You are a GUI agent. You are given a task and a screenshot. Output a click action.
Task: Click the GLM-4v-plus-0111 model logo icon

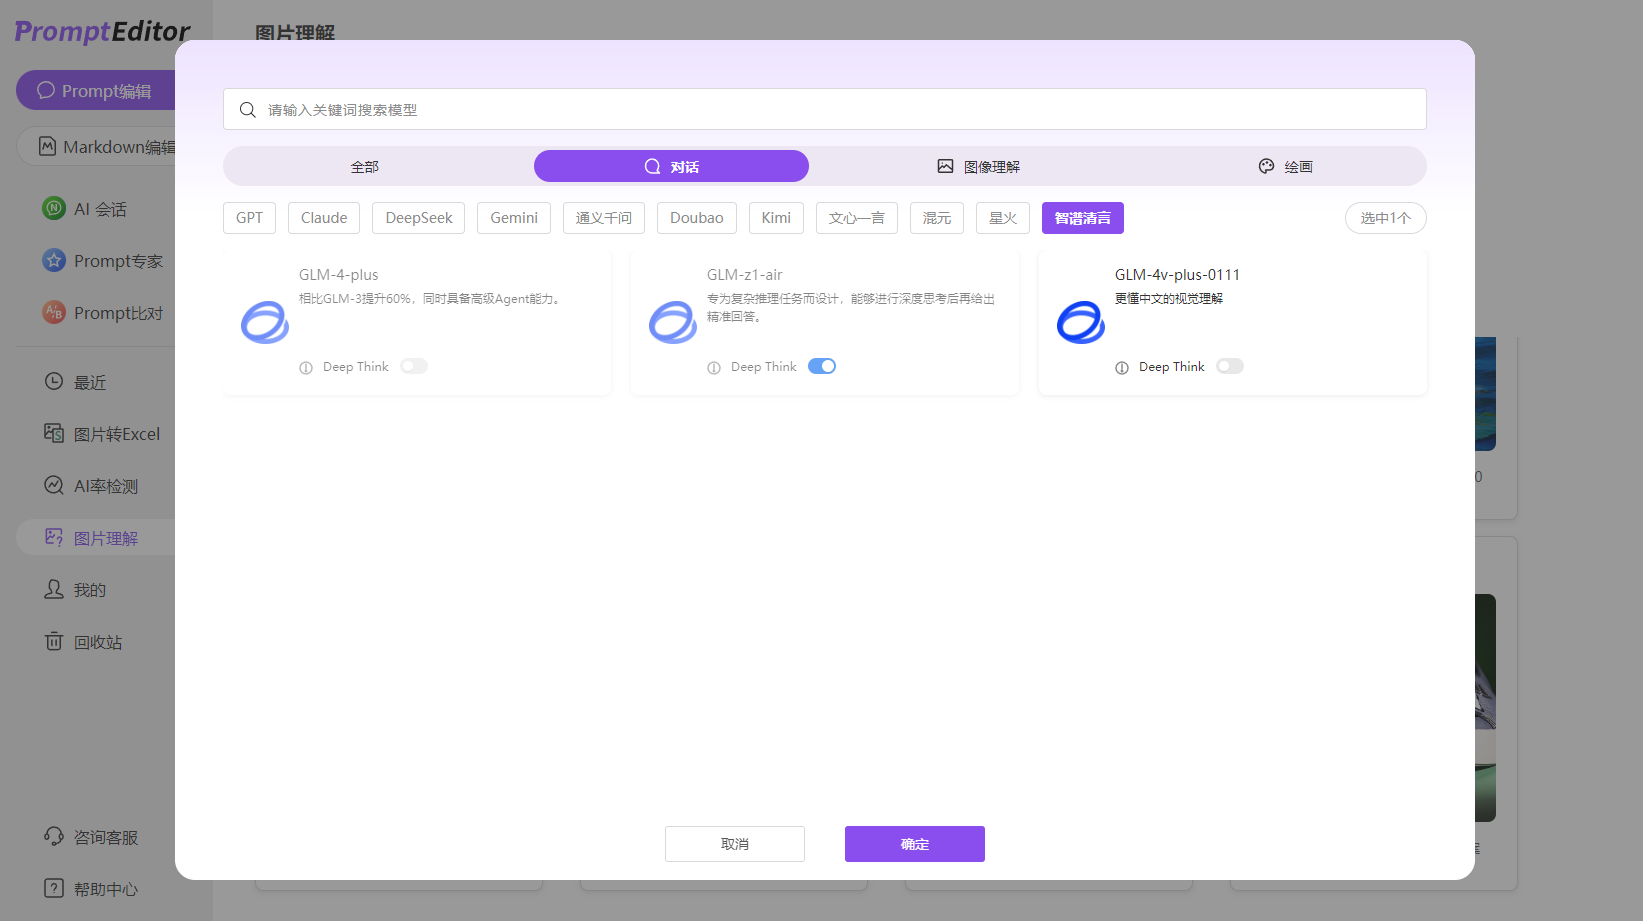[1081, 322]
